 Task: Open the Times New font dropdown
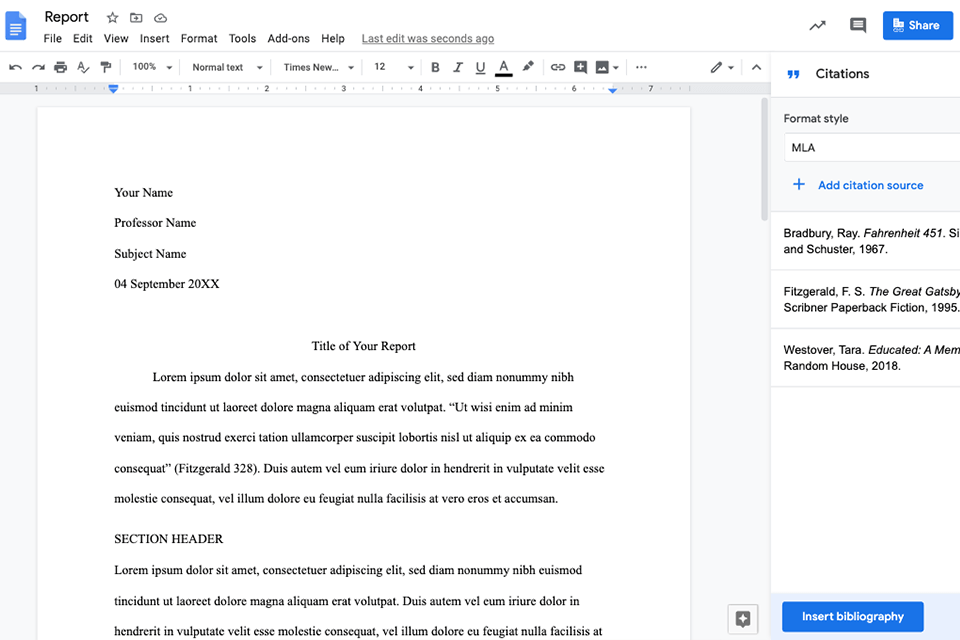click(x=318, y=67)
